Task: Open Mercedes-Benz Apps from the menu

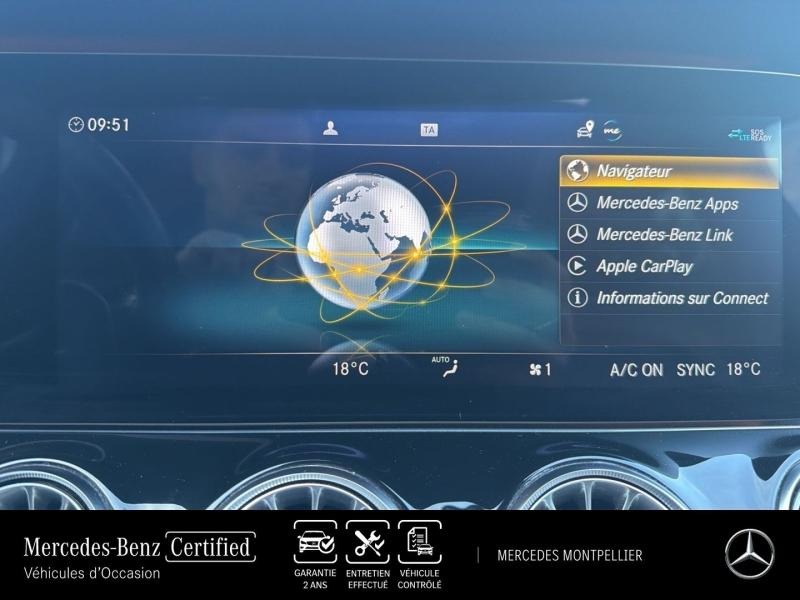Action: [x=668, y=203]
